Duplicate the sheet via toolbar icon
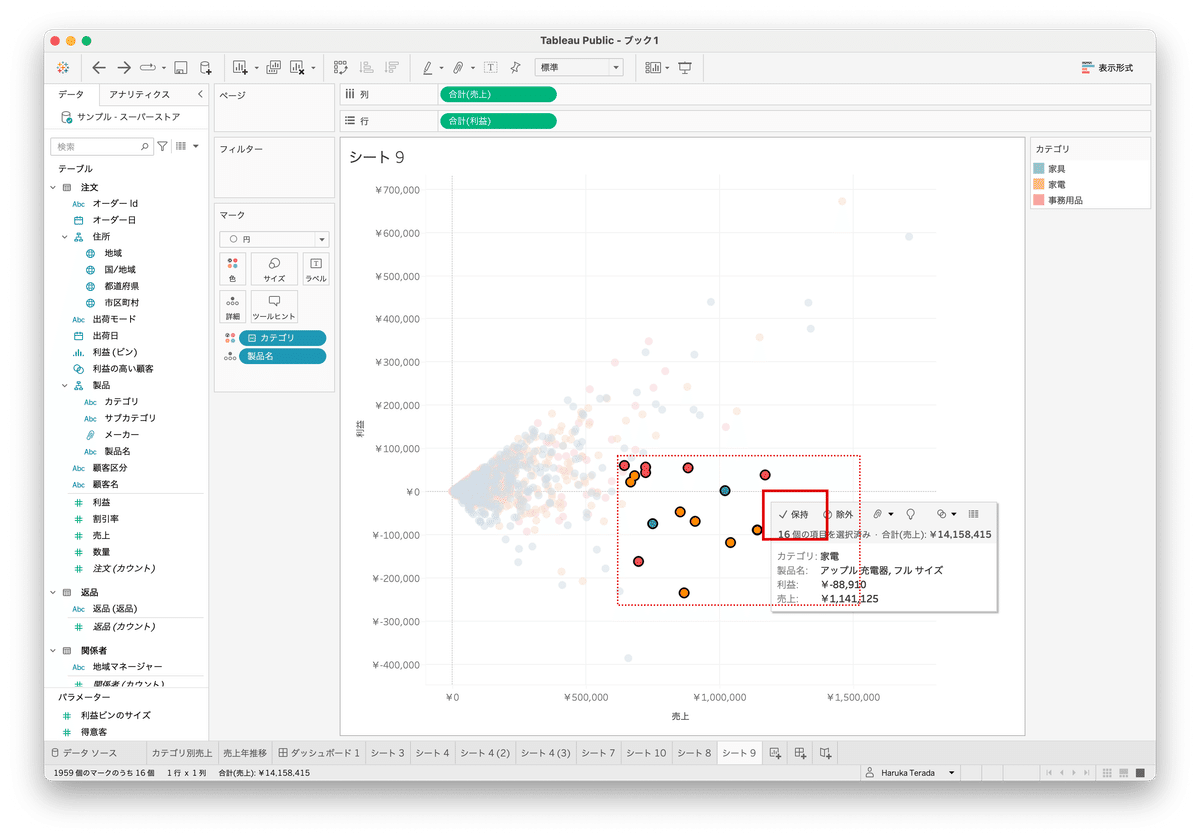 pyautogui.click(x=273, y=67)
